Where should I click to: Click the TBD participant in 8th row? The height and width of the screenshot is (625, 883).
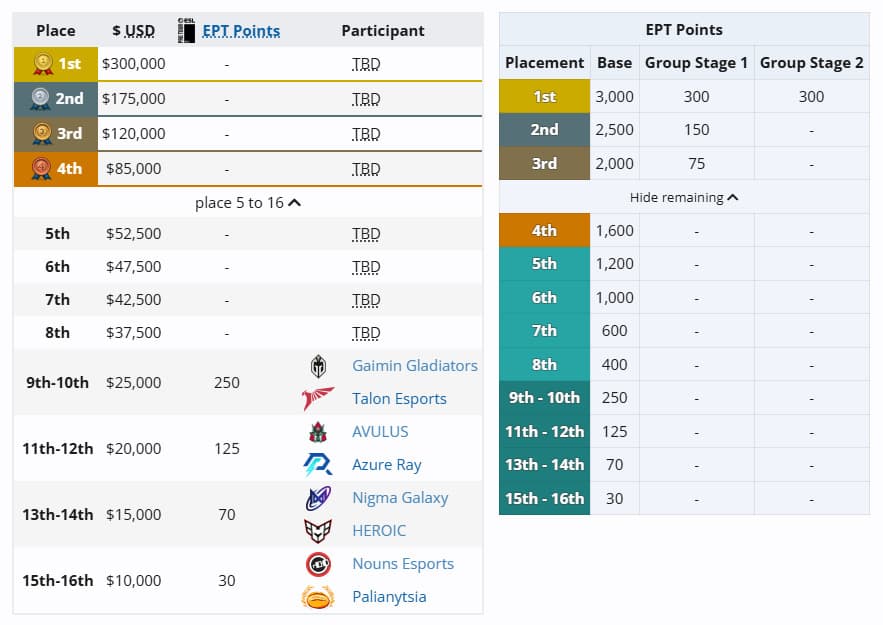(x=366, y=333)
